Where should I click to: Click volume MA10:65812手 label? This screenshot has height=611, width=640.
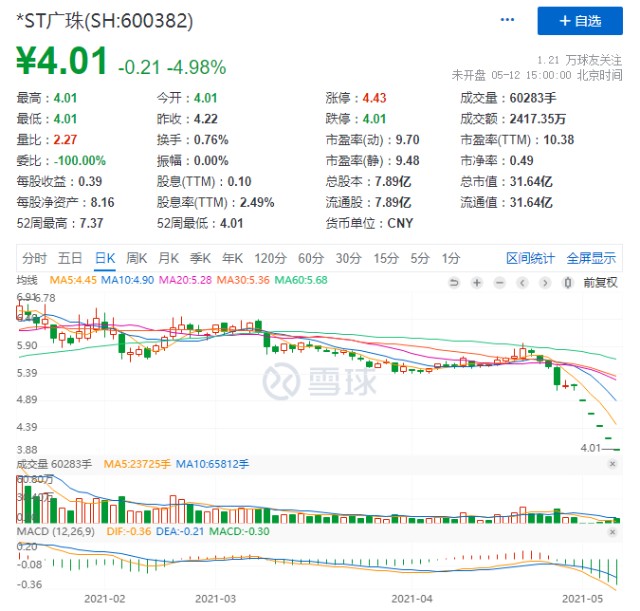[x=212, y=464]
